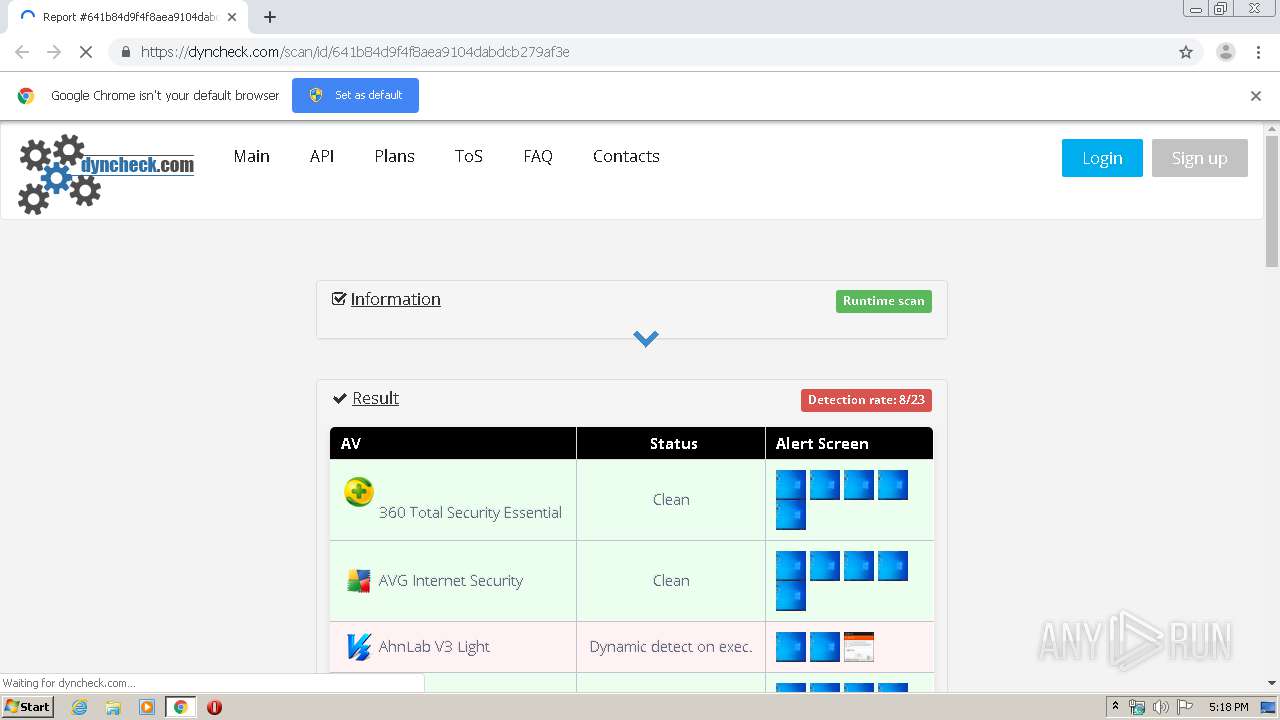Open Windows Explorer folder from taskbar
The width and height of the screenshot is (1280, 720).
113,707
